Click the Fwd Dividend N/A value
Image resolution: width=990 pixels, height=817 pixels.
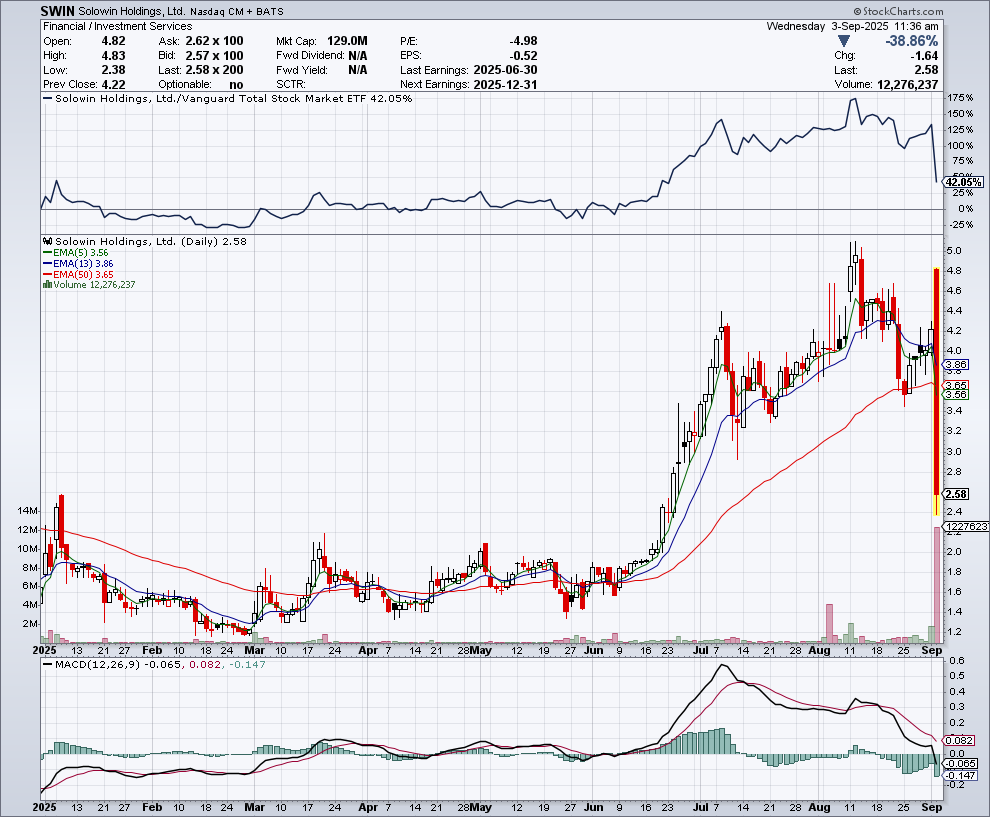[x=357, y=56]
